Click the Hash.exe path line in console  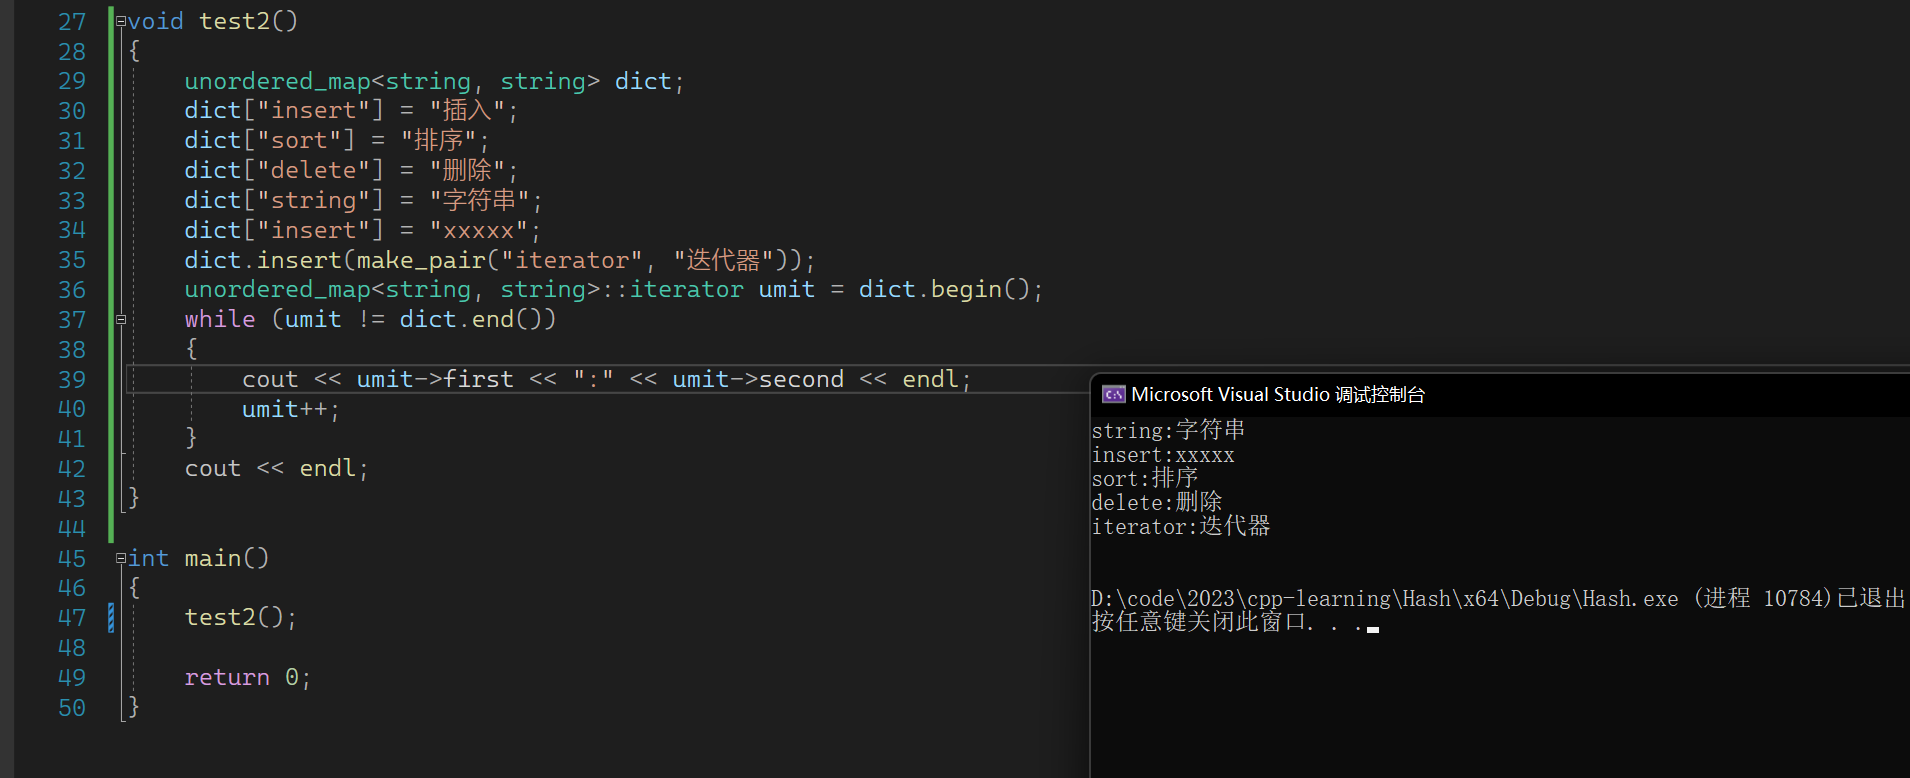pyautogui.click(x=1498, y=598)
